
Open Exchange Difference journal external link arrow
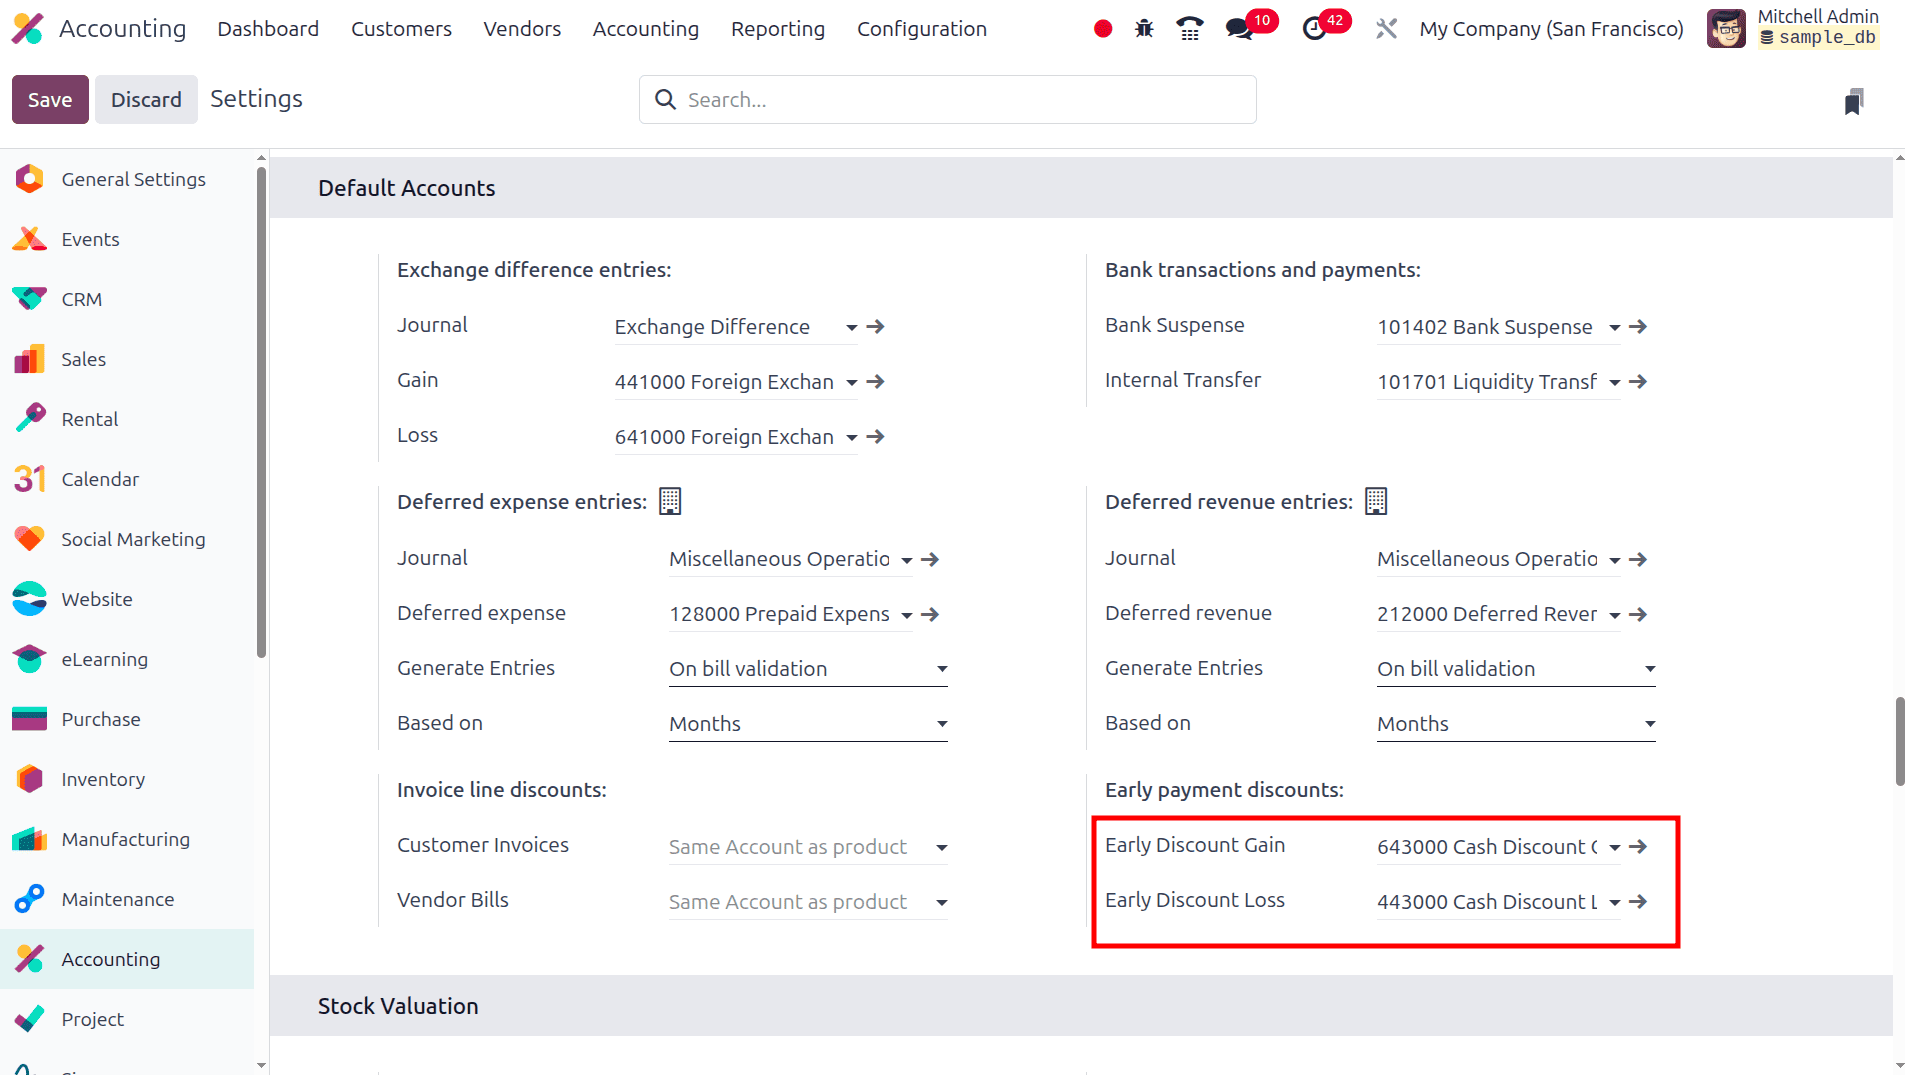tap(876, 327)
